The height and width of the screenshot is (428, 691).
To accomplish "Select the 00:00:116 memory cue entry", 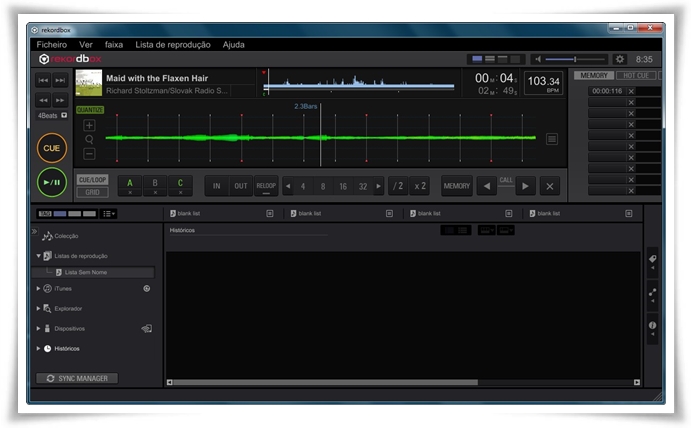I will pyautogui.click(x=607, y=91).
